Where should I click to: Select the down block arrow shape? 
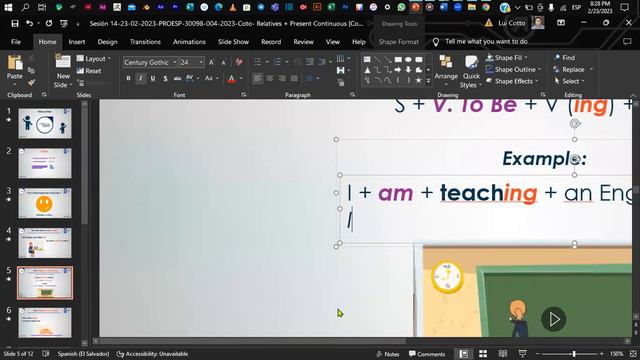(408, 70)
